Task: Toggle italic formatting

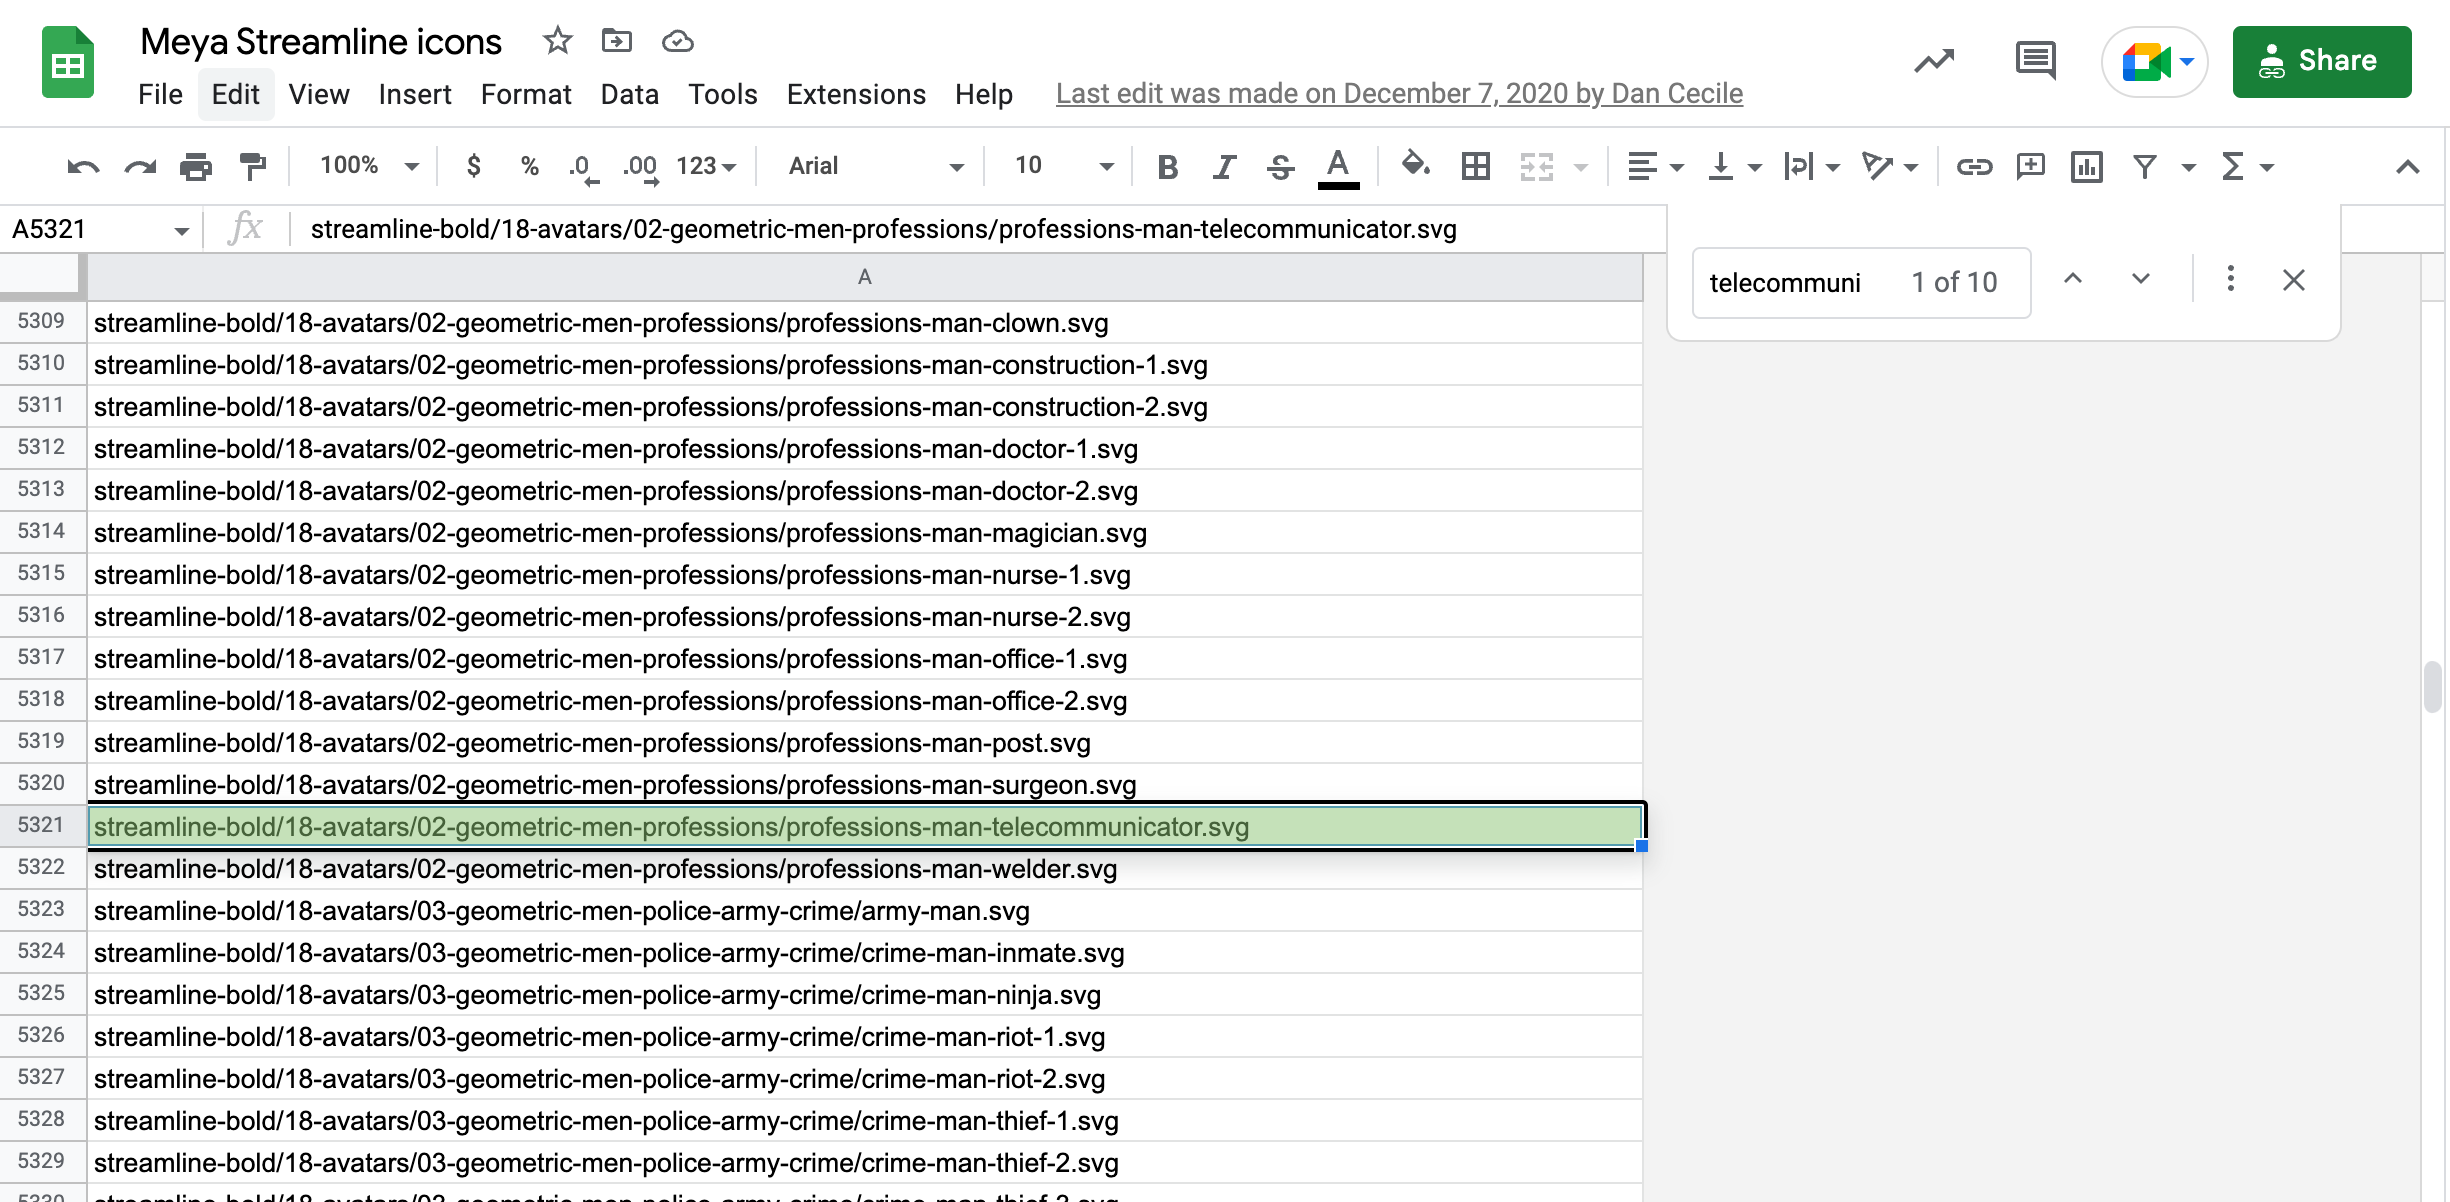Action: point(1224,166)
